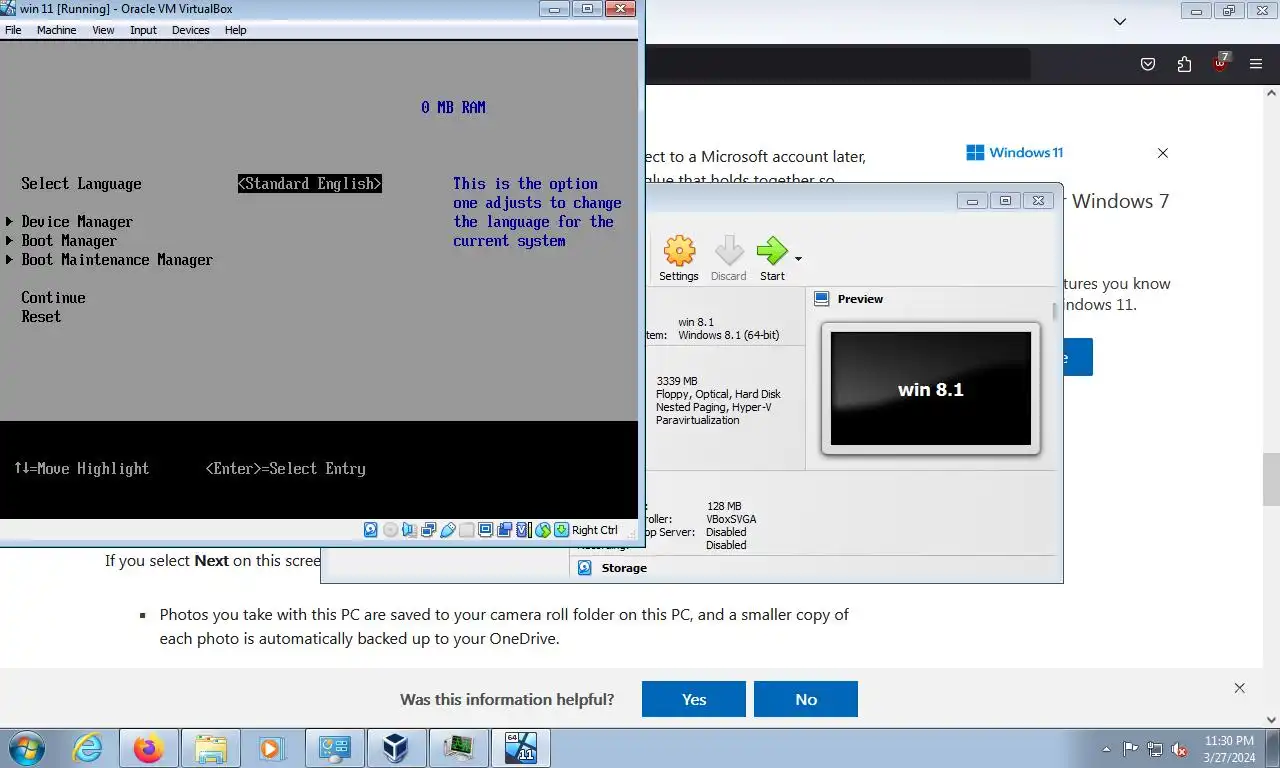1280x768 pixels.
Task: Click the network adapters icon in VM status bar
Action: pos(429,530)
